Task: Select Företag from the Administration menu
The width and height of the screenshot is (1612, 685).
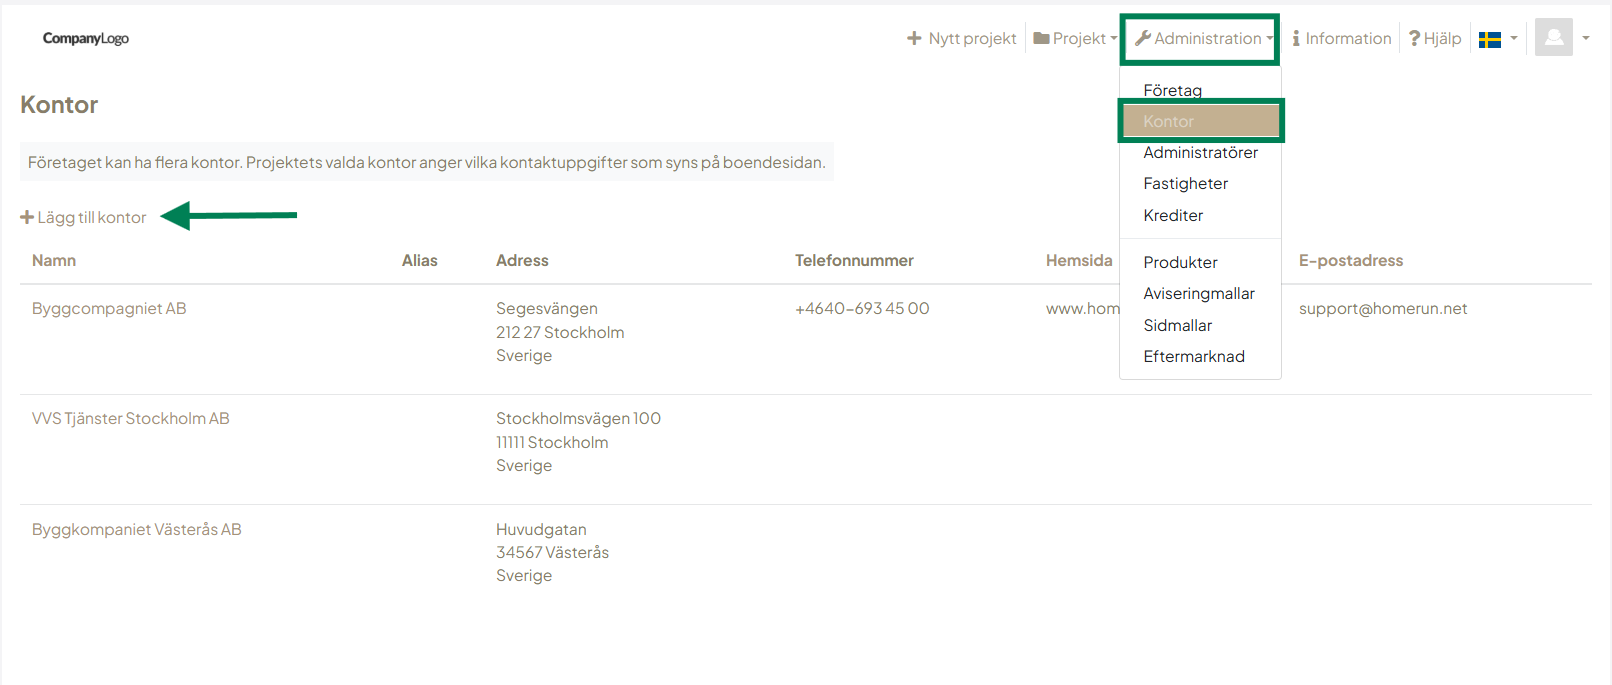Action: [x=1172, y=90]
